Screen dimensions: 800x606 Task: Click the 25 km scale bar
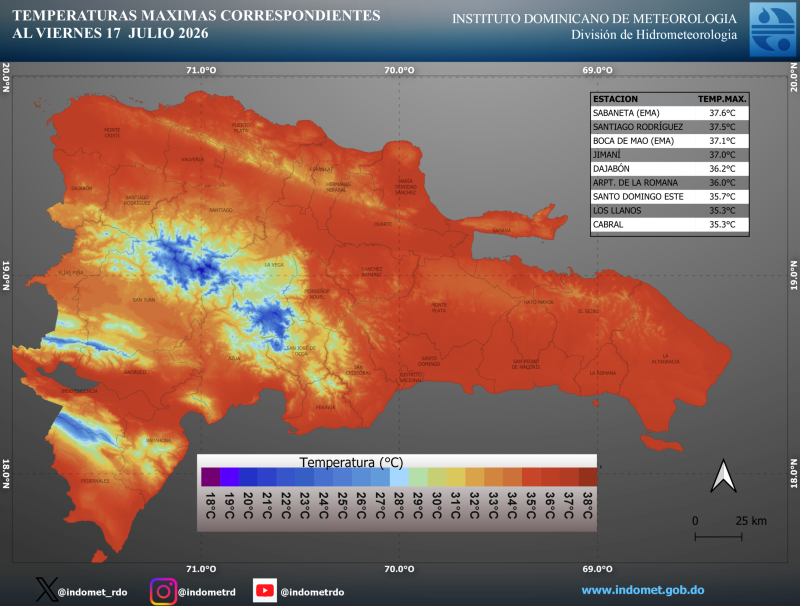[718, 537]
